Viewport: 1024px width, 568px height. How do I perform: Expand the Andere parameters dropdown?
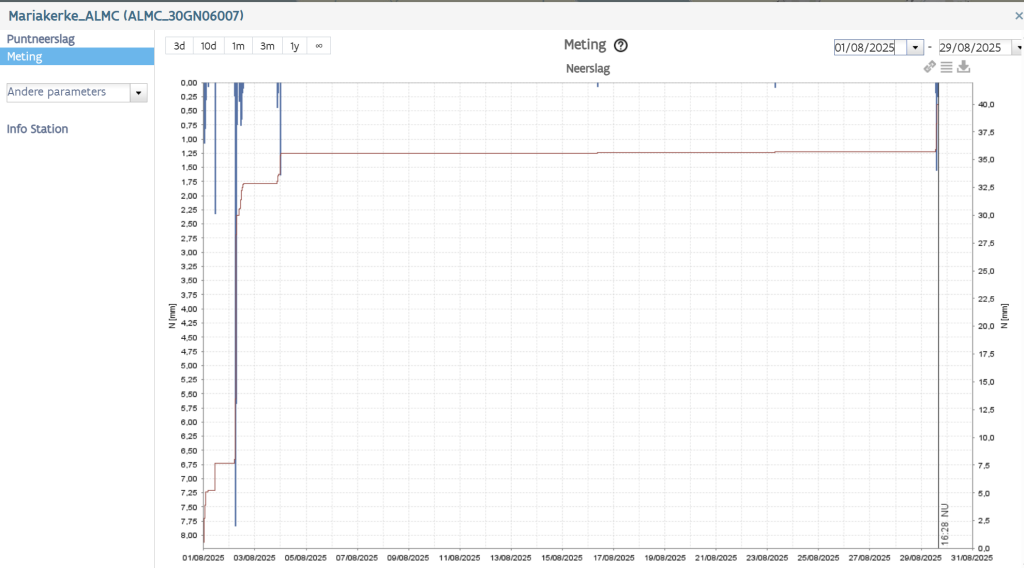139,92
